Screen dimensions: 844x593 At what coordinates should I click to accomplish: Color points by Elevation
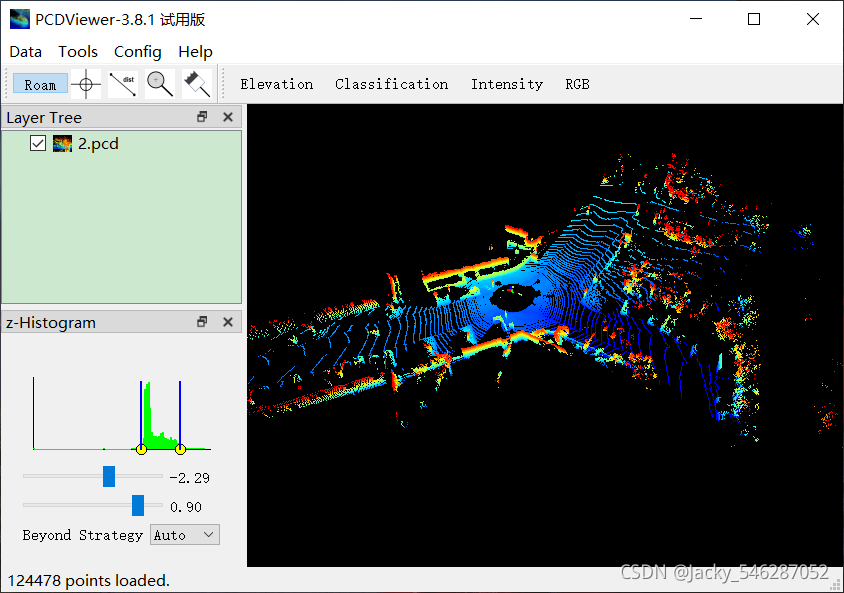[277, 84]
